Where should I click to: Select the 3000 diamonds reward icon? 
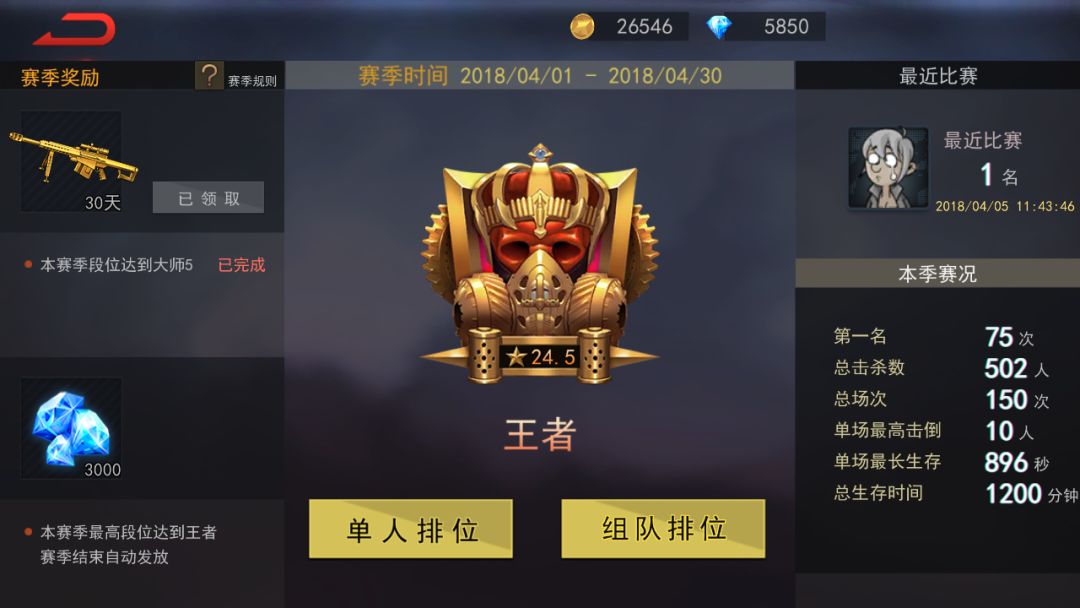coord(72,428)
